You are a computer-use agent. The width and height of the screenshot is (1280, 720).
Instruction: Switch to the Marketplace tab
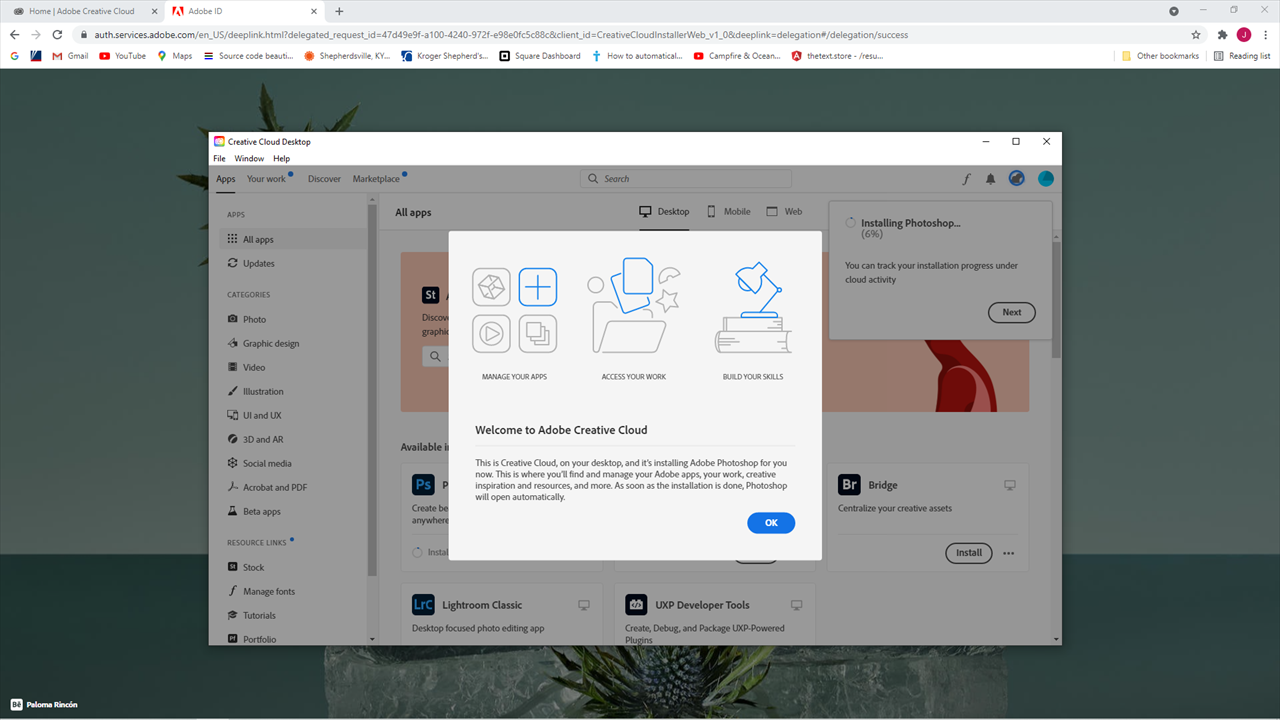[x=376, y=179]
